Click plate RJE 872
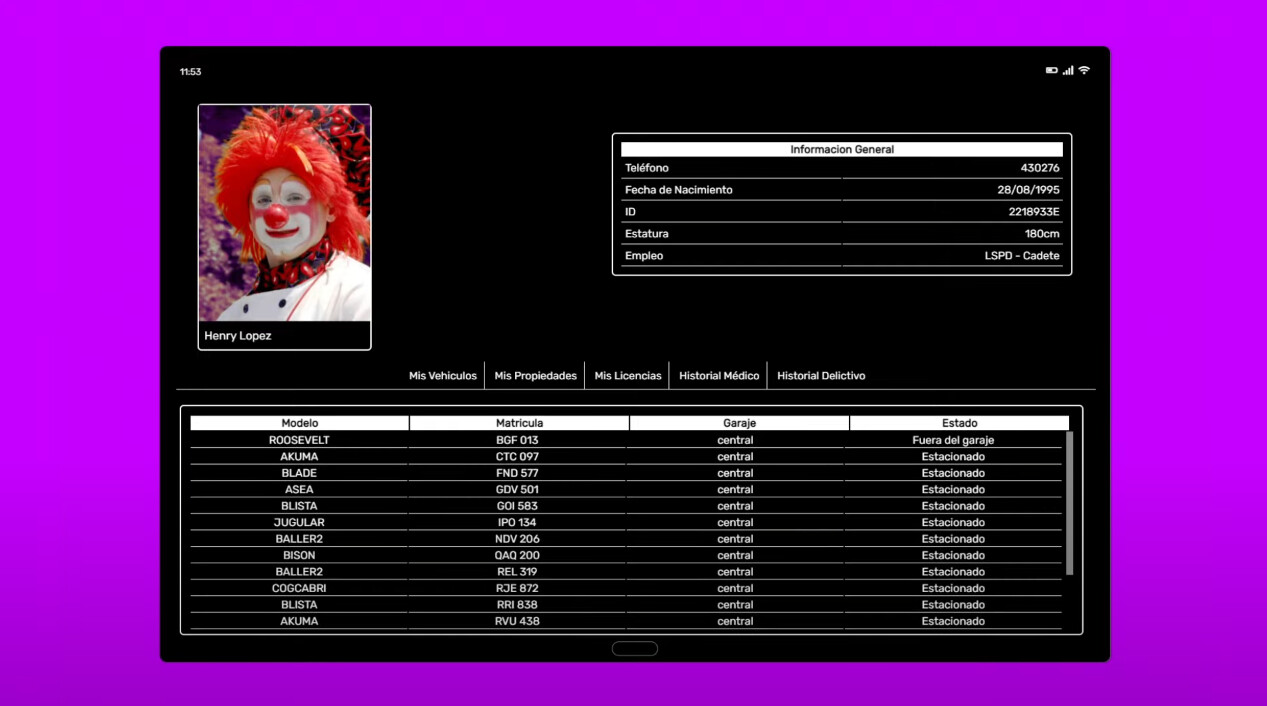1267x706 pixels. tap(517, 588)
